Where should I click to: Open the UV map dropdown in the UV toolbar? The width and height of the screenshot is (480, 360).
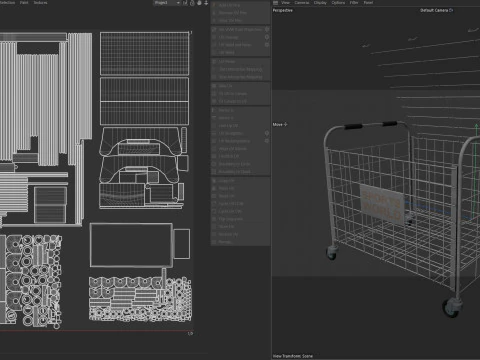pos(167,3)
